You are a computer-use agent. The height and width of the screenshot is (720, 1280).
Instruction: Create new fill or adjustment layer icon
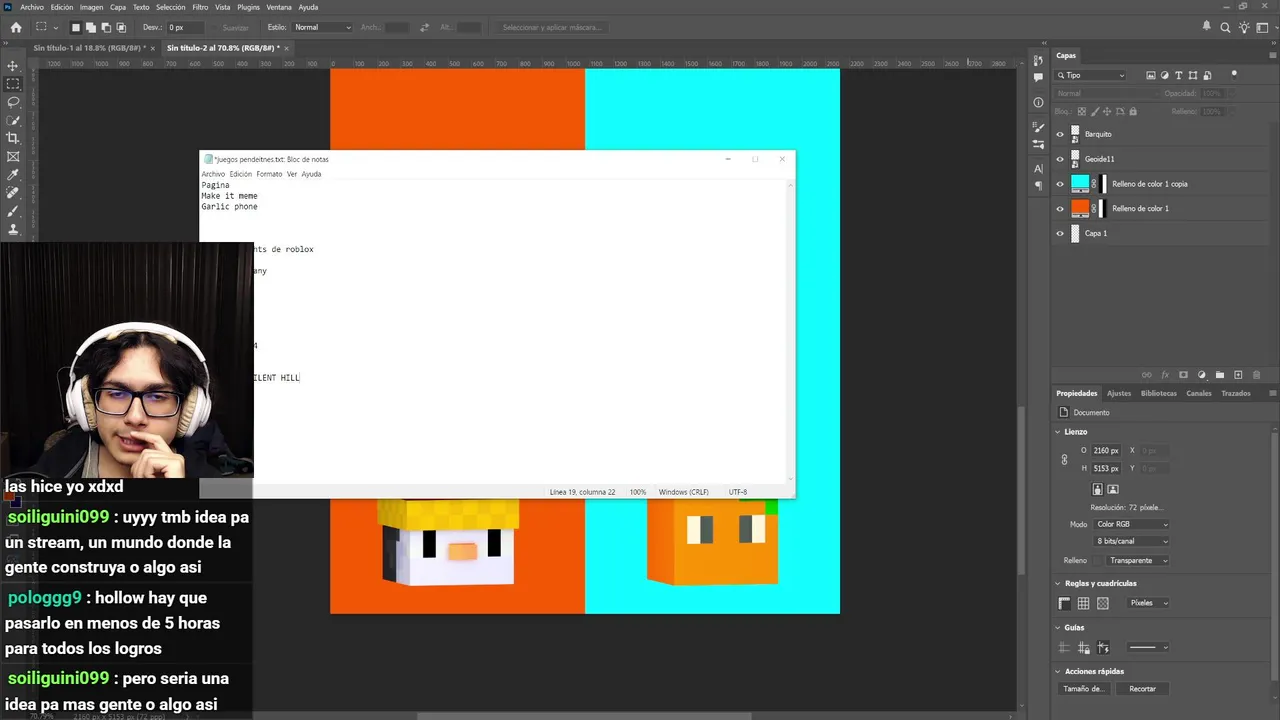(1202, 375)
